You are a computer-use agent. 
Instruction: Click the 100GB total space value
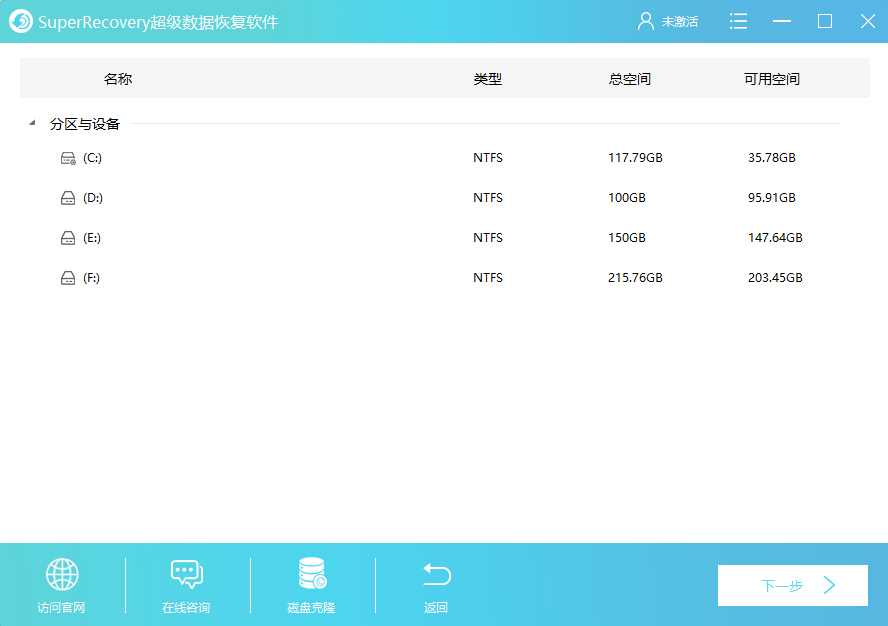tap(627, 198)
